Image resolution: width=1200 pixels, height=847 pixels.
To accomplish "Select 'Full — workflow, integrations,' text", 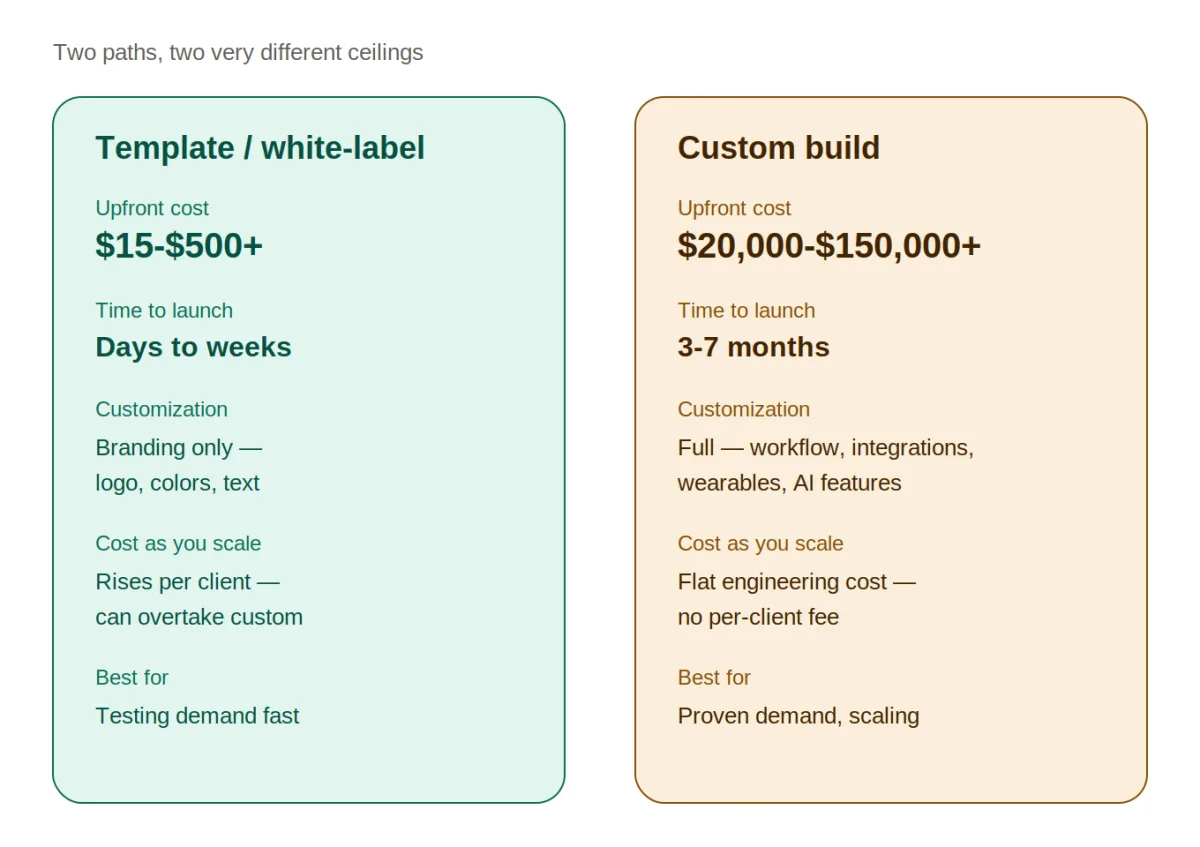I will [x=825, y=447].
